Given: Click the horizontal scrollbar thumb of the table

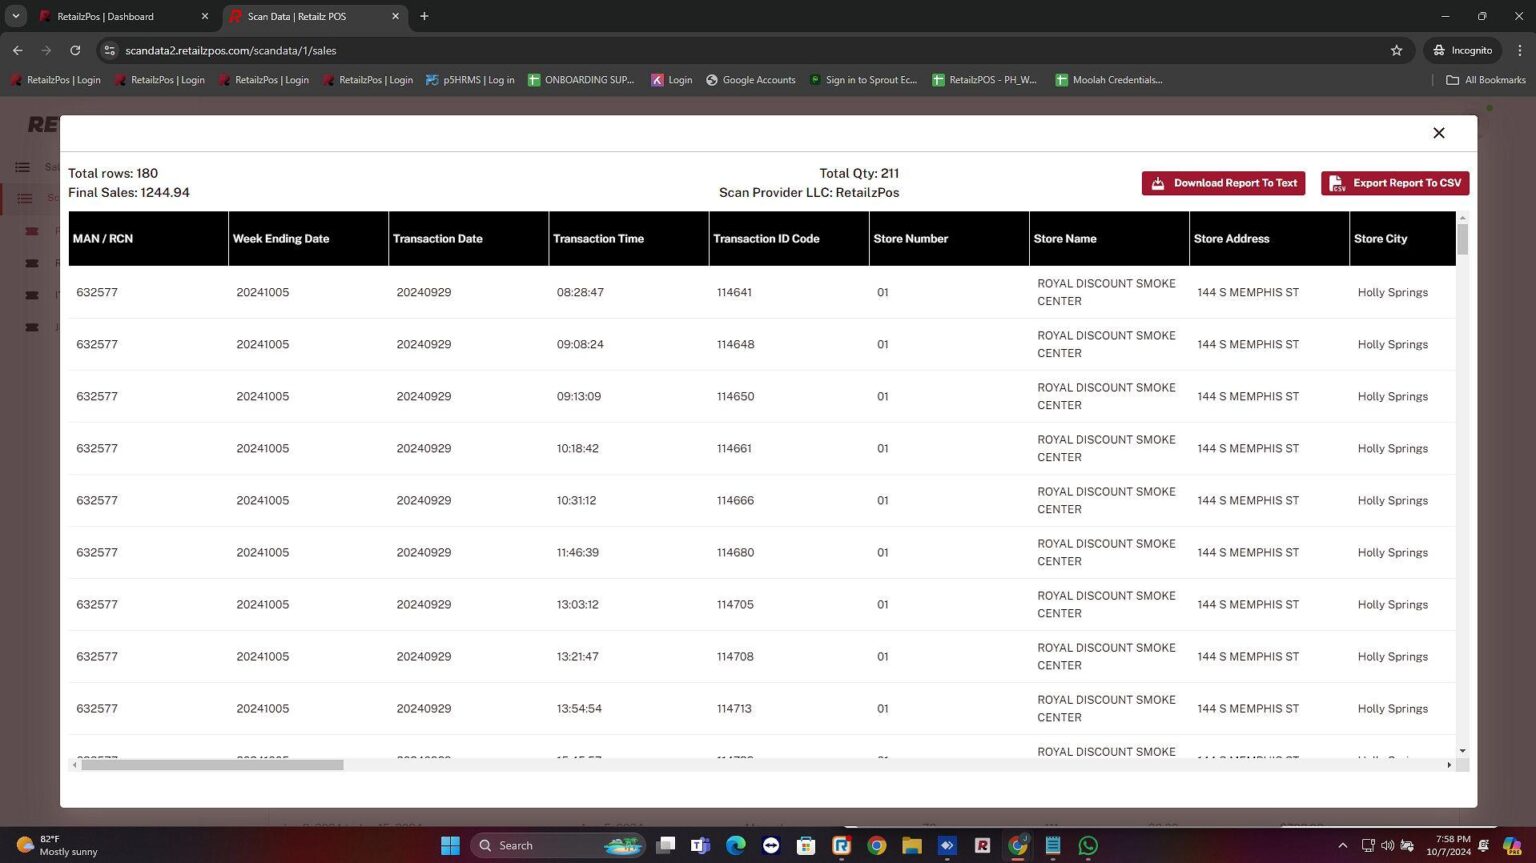Looking at the screenshot, I should (212, 765).
